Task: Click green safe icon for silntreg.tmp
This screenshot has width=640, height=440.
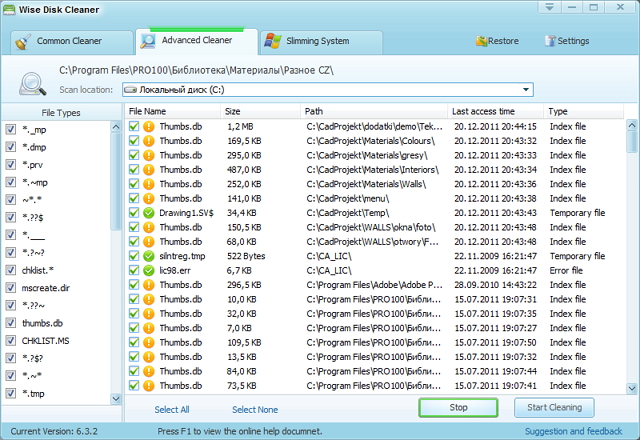Action: pos(149,256)
